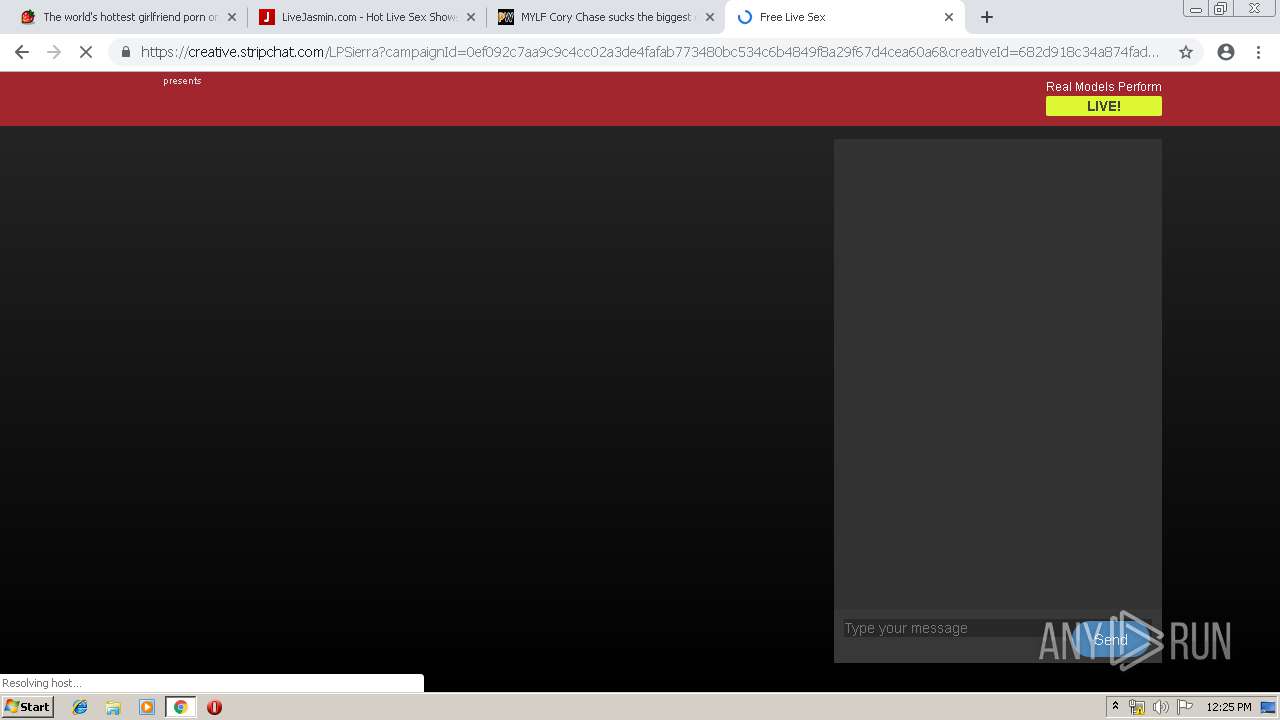Open a new tab with the plus button
Screen dimensions: 1280x720
pos(987,17)
